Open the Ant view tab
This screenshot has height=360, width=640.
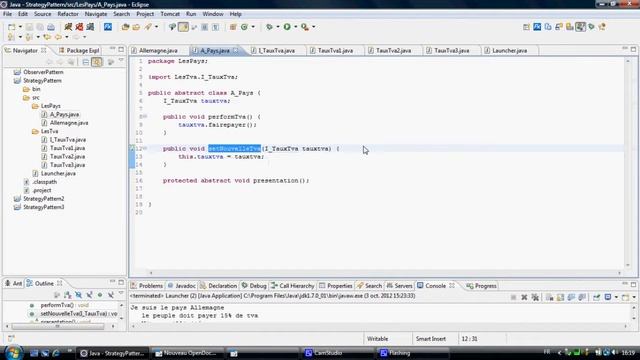point(13,283)
